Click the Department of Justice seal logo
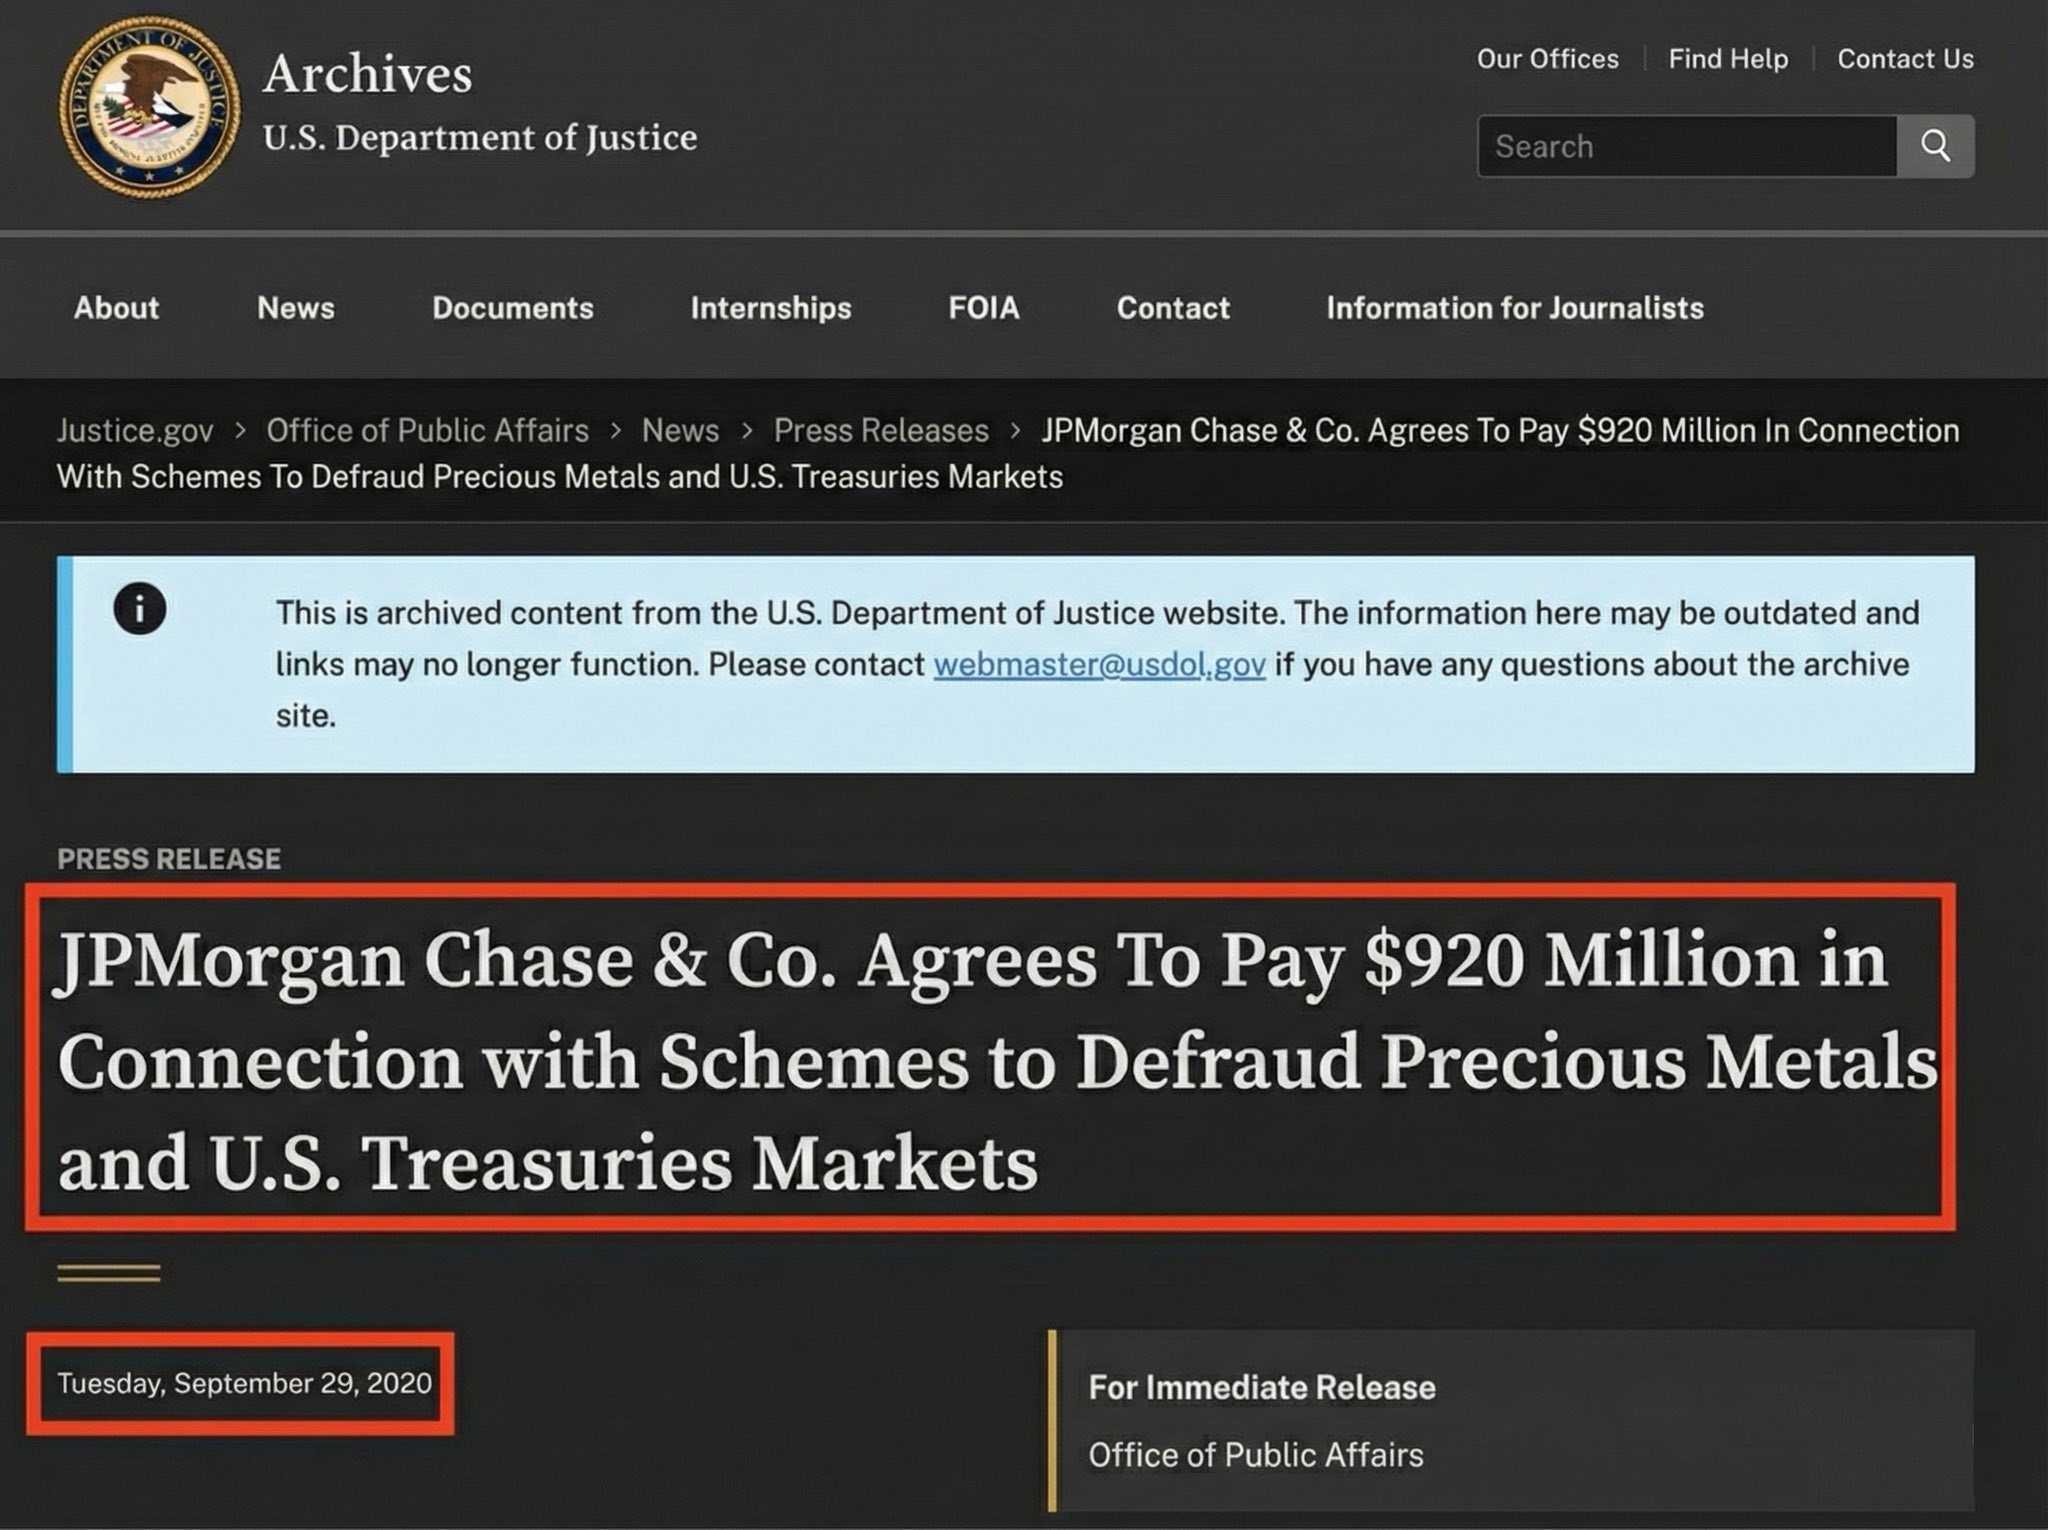Screen dimensions: 2048x1530 149,105
